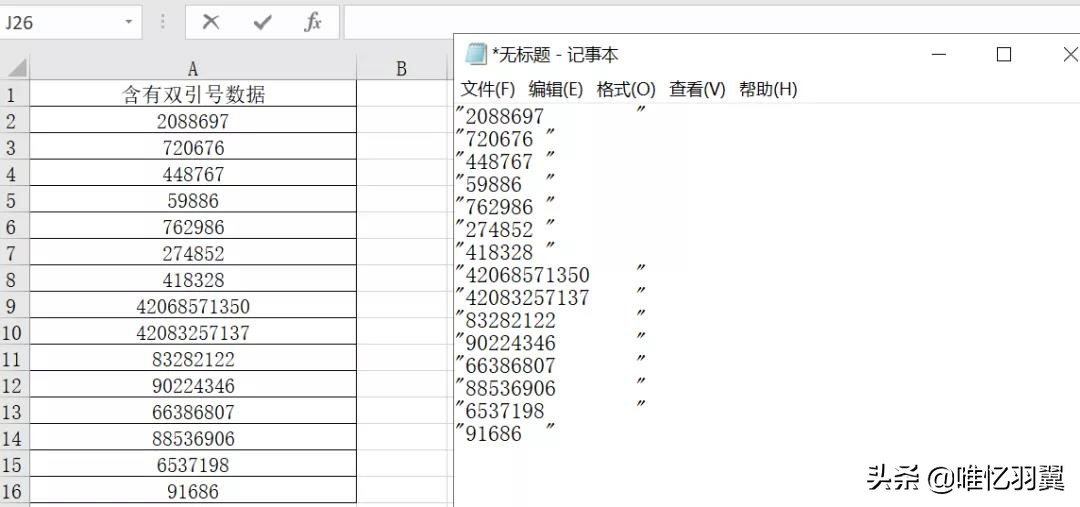Screen dimensions: 1080x507
Task: Click the Excel formula bar input area
Action: click(x=712, y=23)
